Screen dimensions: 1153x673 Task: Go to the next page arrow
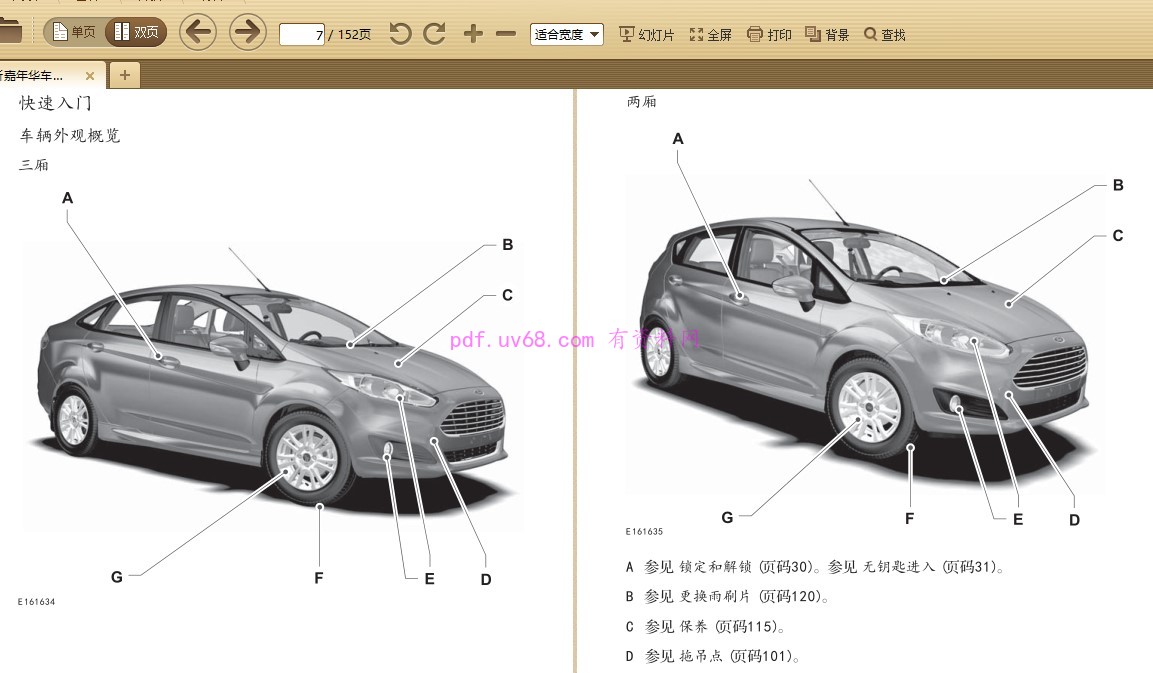(246, 33)
